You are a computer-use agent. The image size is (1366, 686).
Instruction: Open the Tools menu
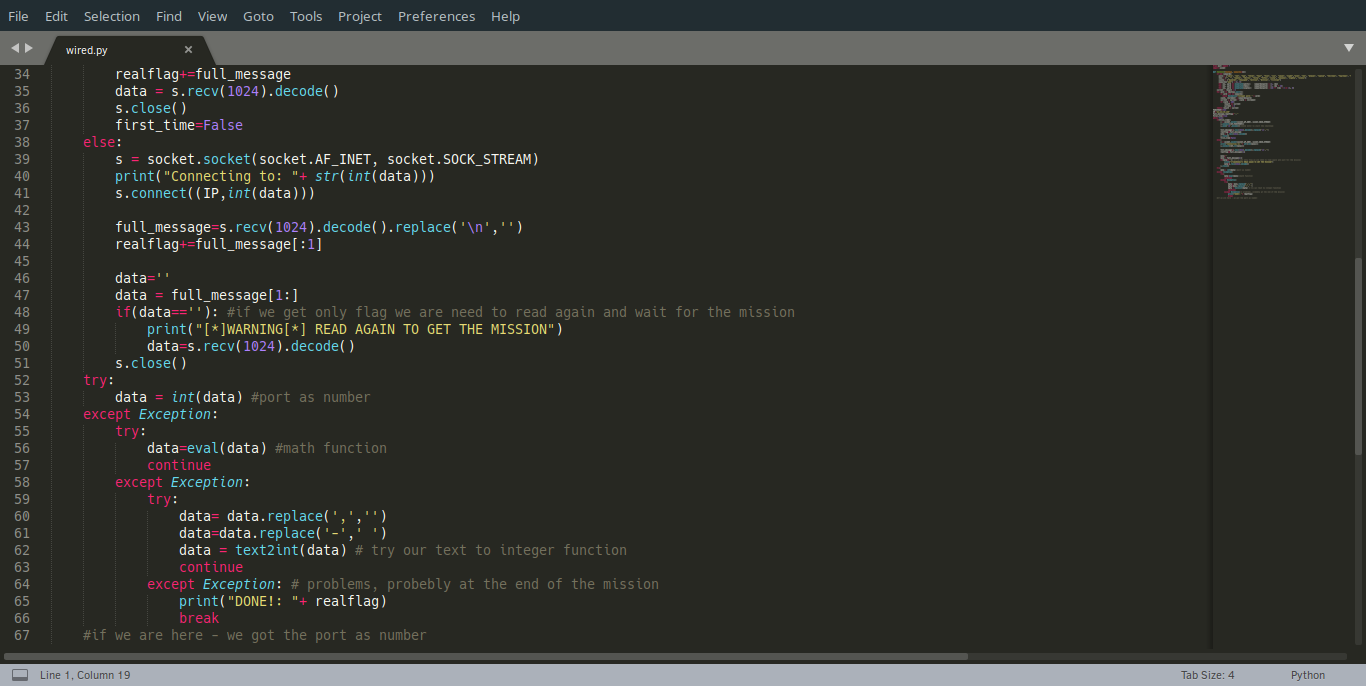[306, 16]
